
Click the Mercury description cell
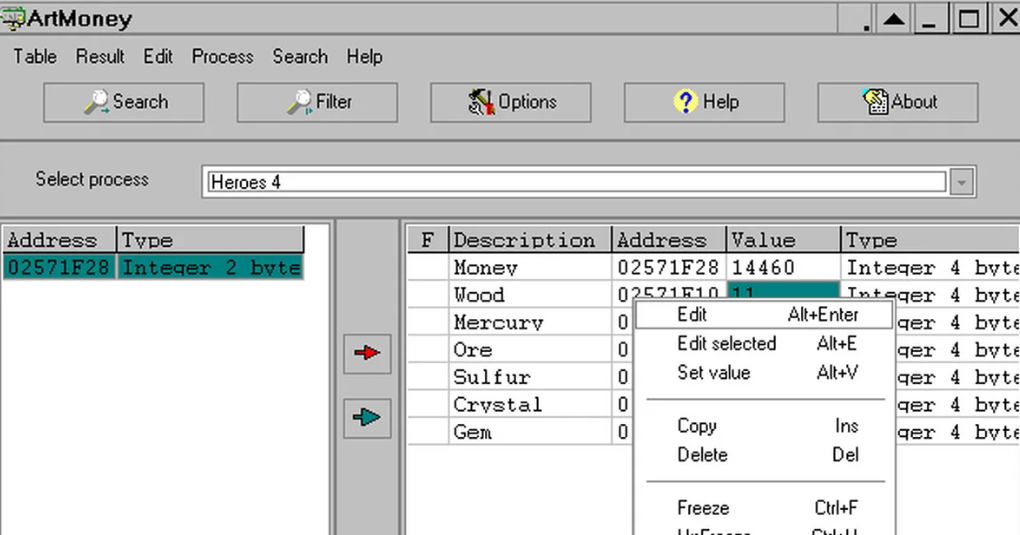pyautogui.click(x=530, y=322)
